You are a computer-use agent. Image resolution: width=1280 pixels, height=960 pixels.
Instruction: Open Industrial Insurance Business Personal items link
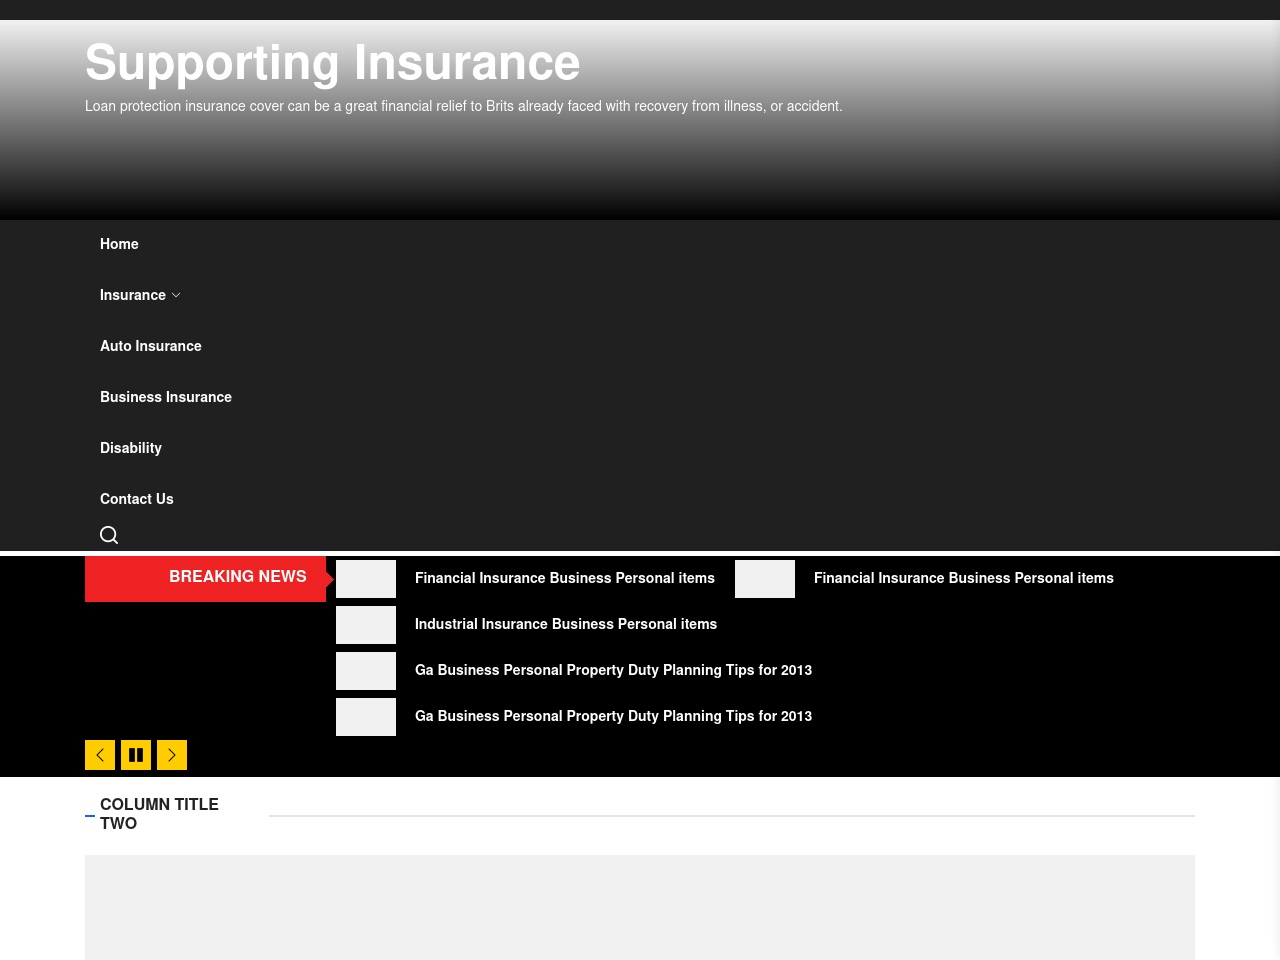click(x=566, y=624)
